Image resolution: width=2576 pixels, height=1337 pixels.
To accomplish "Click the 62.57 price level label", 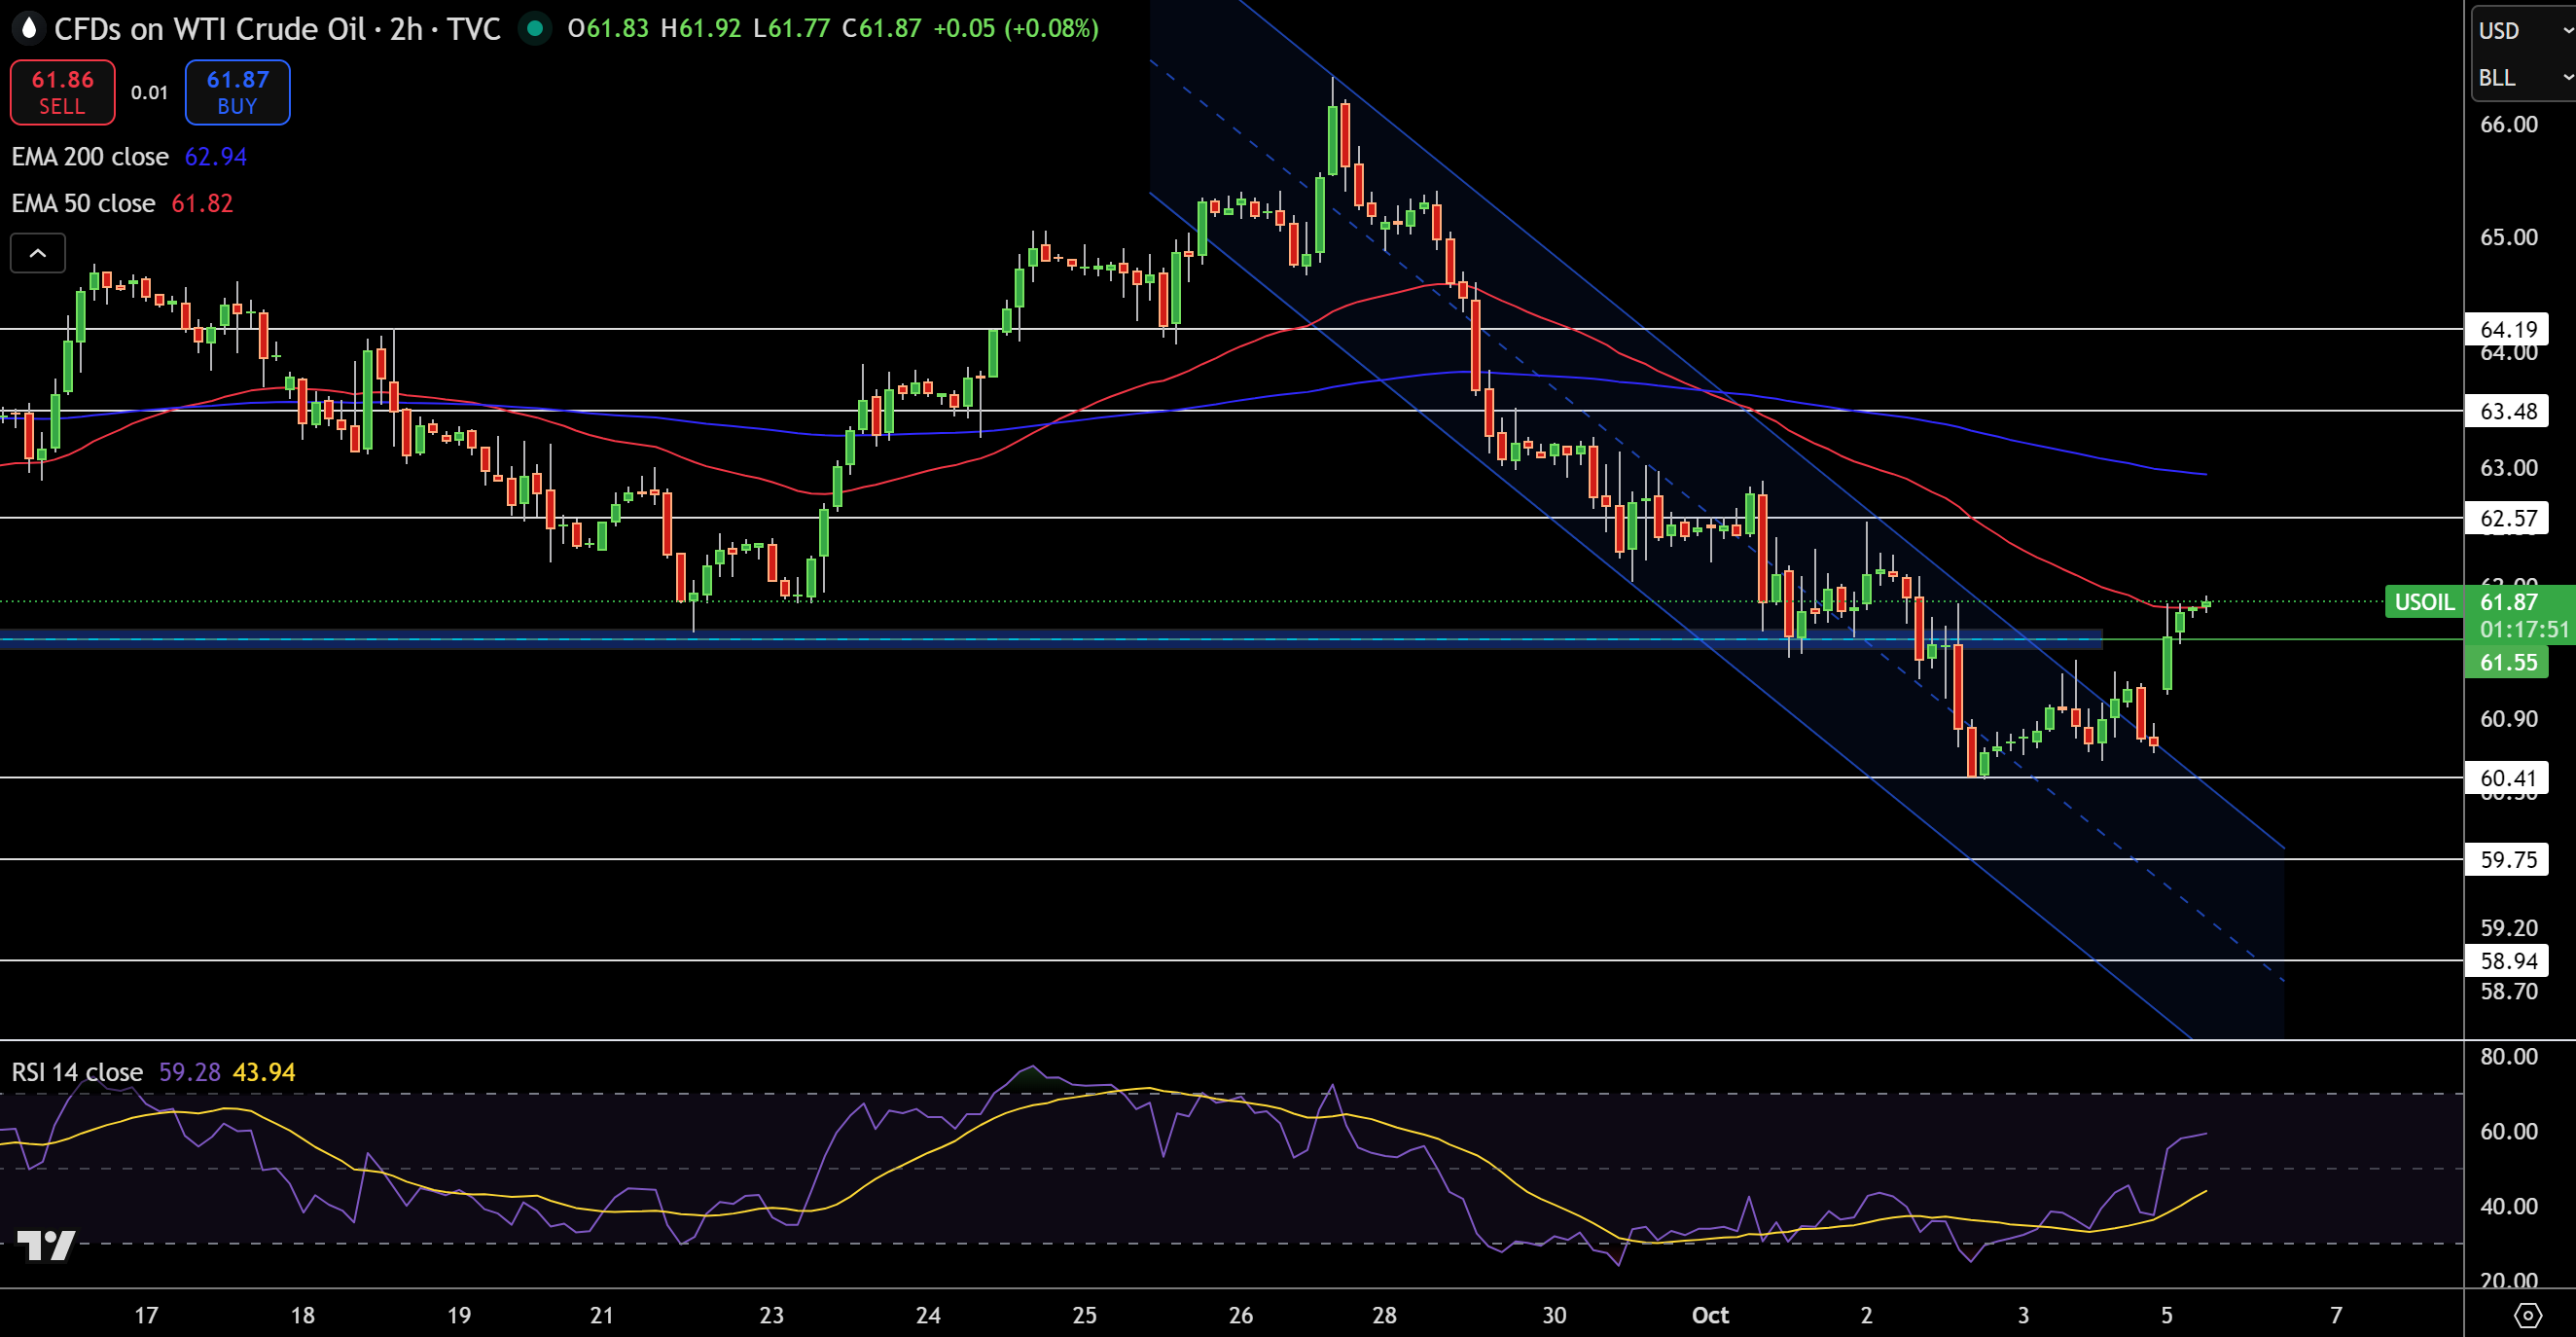I will tap(2509, 518).
